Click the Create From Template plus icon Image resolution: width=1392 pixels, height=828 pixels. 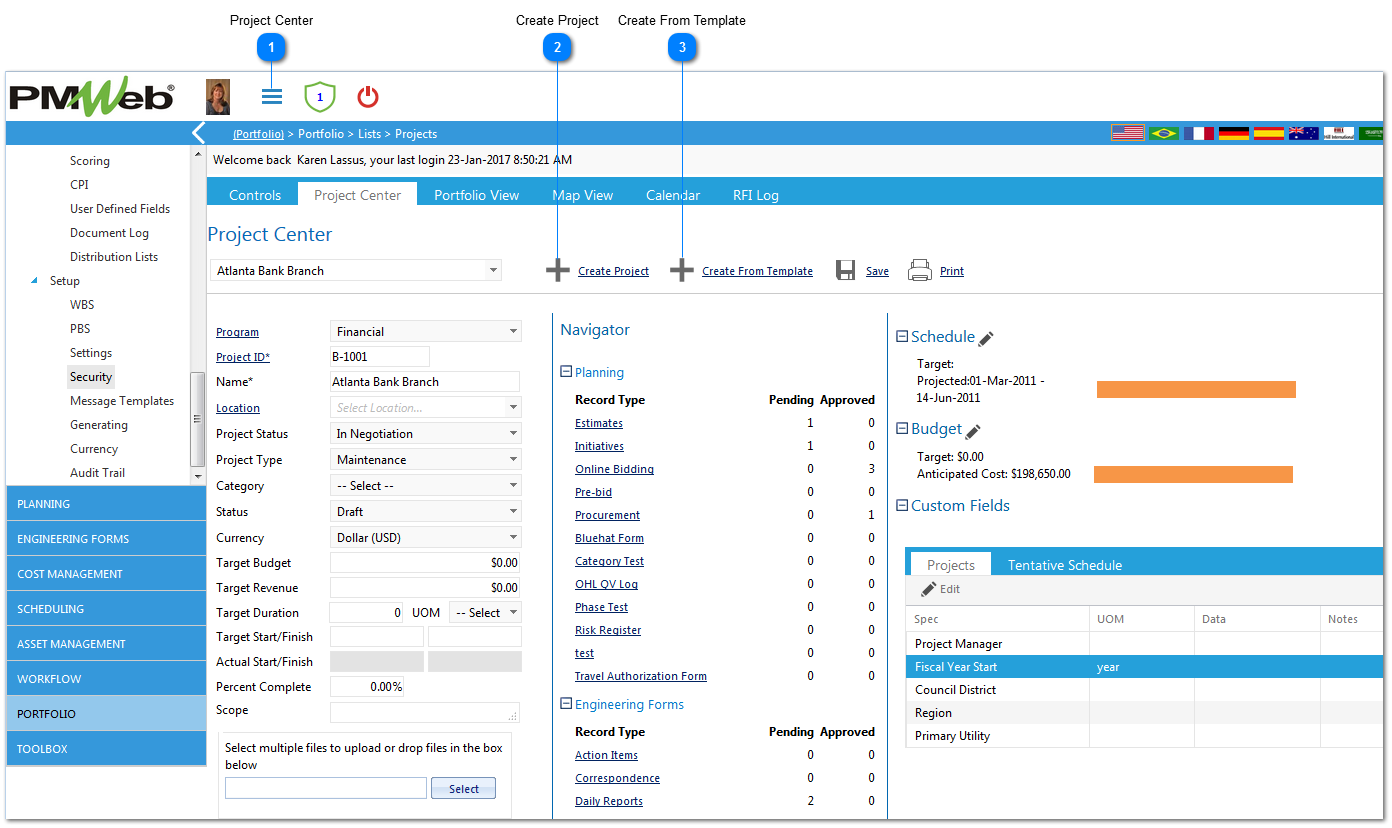[682, 271]
